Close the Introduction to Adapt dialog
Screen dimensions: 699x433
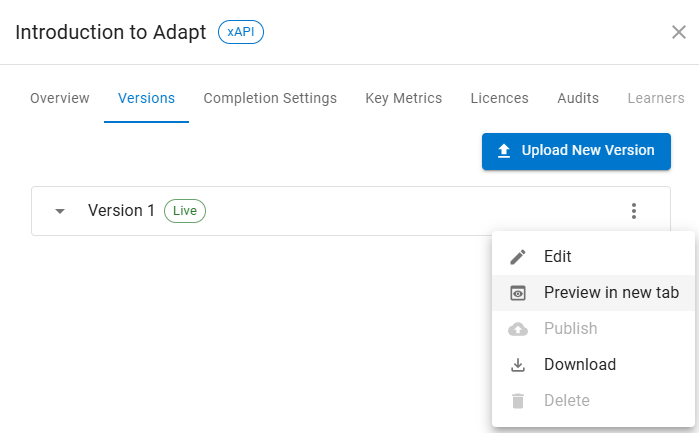pyautogui.click(x=678, y=32)
